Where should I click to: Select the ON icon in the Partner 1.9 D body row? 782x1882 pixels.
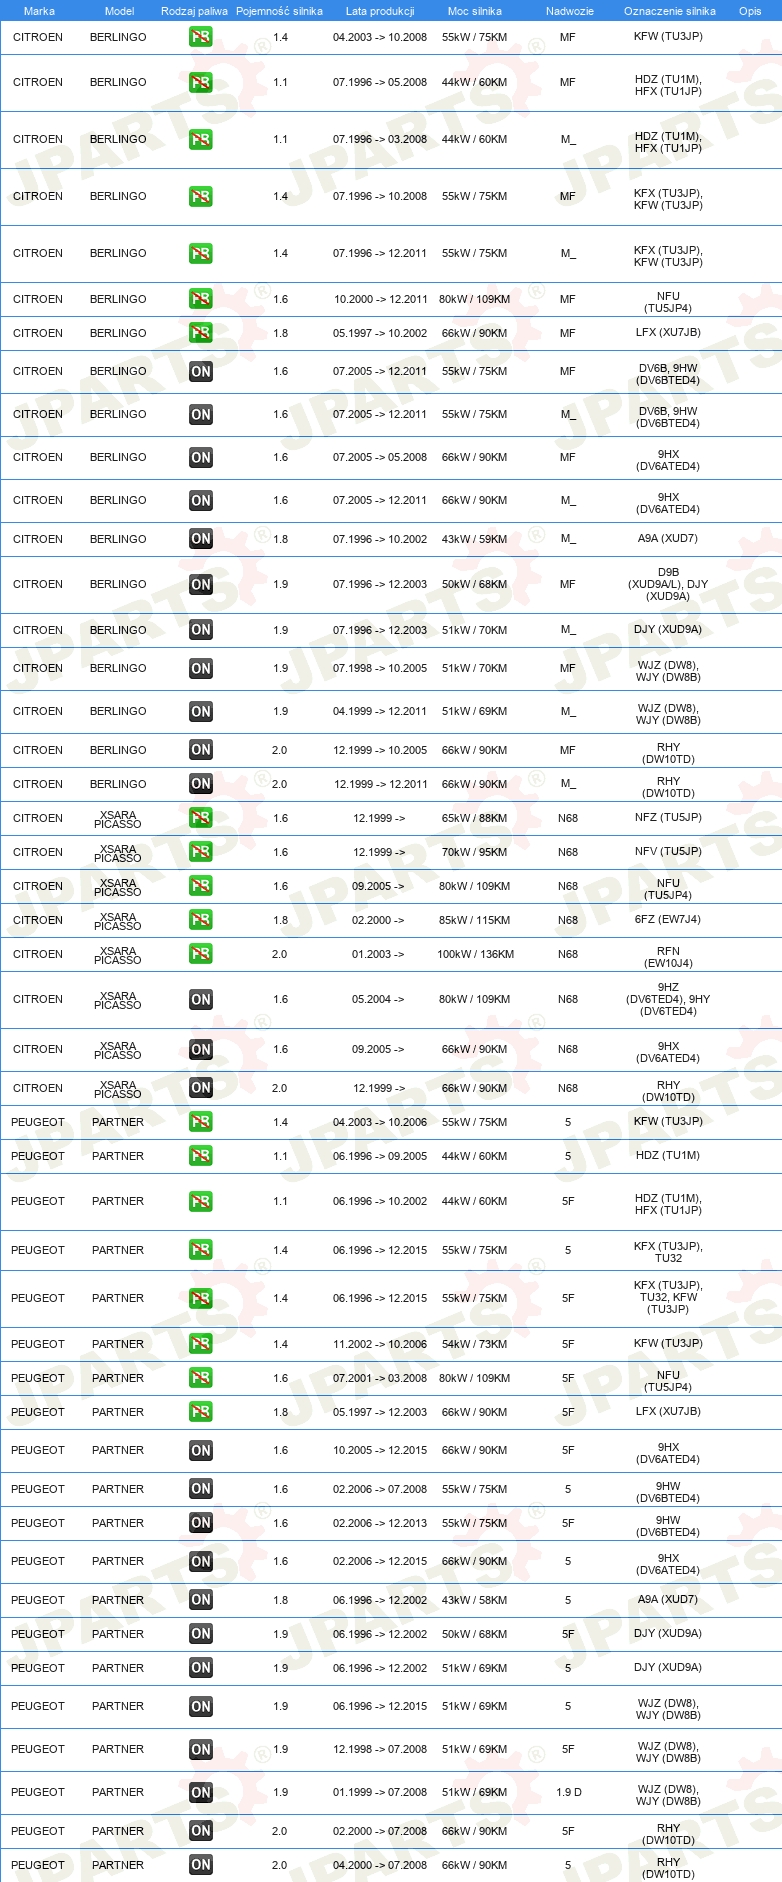click(x=201, y=1793)
